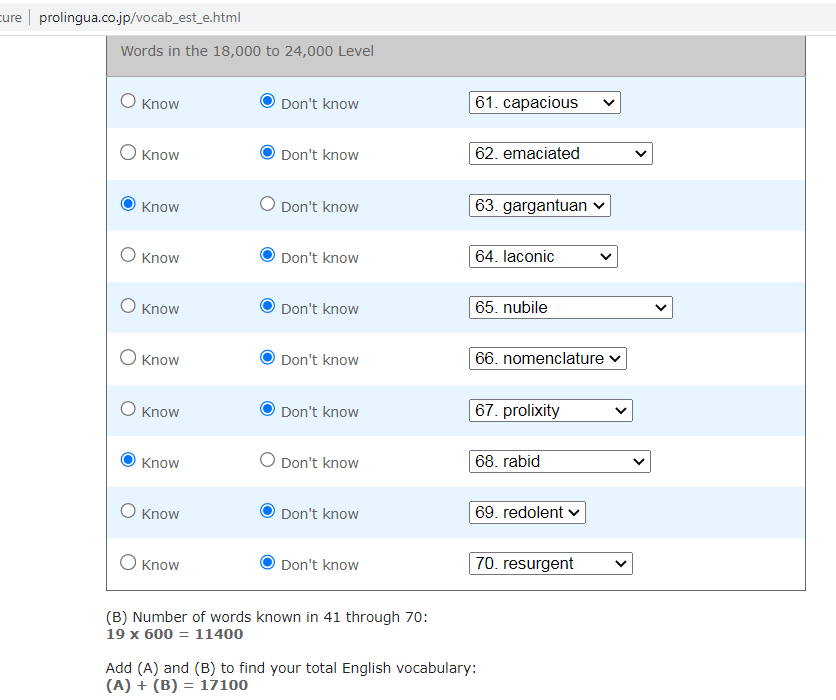The image size is (836, 700).
Task: Expand the 66. nomenclature dropdown
Action: point(547,359)
